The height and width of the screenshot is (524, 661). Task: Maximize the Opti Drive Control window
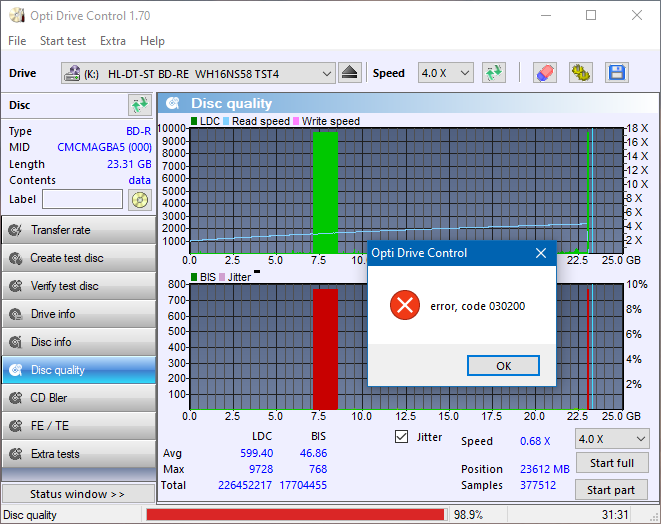click(591, 16)
